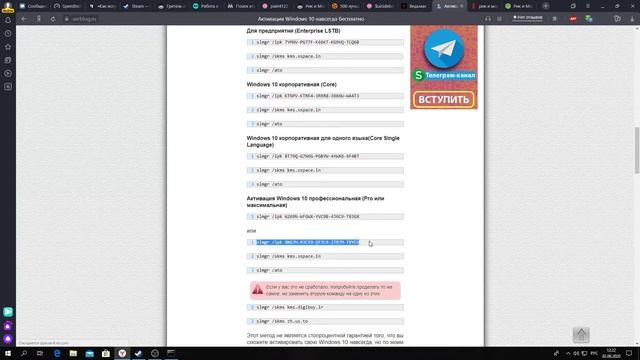Switch to the Steam tab
Viewport: 640px width, 360px height.
136,6
